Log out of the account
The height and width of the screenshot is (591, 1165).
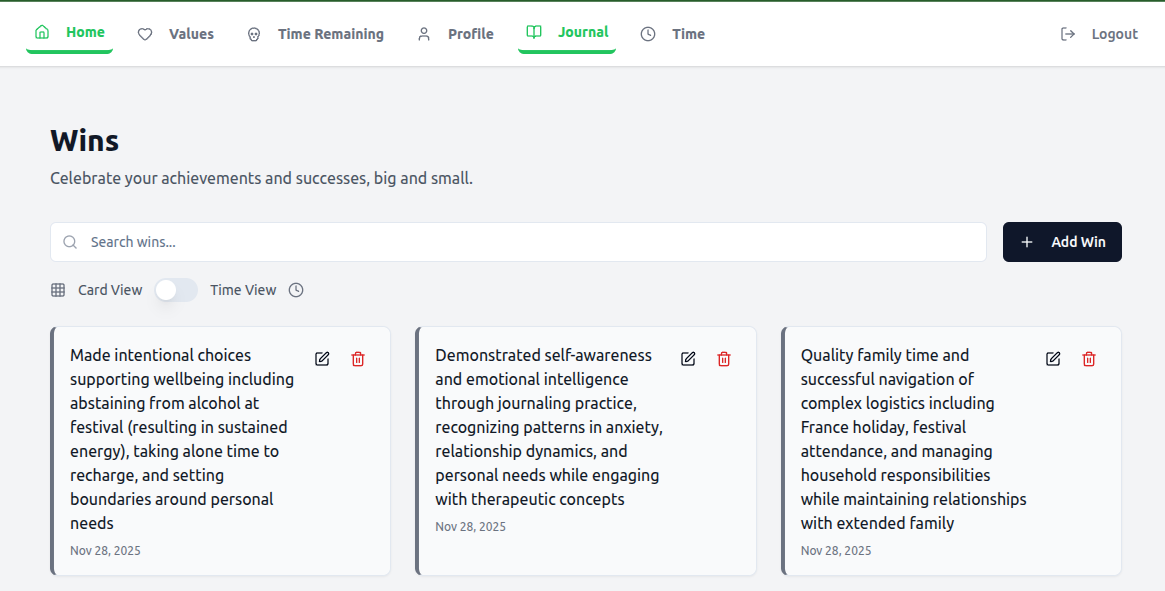click(1099, 34)
